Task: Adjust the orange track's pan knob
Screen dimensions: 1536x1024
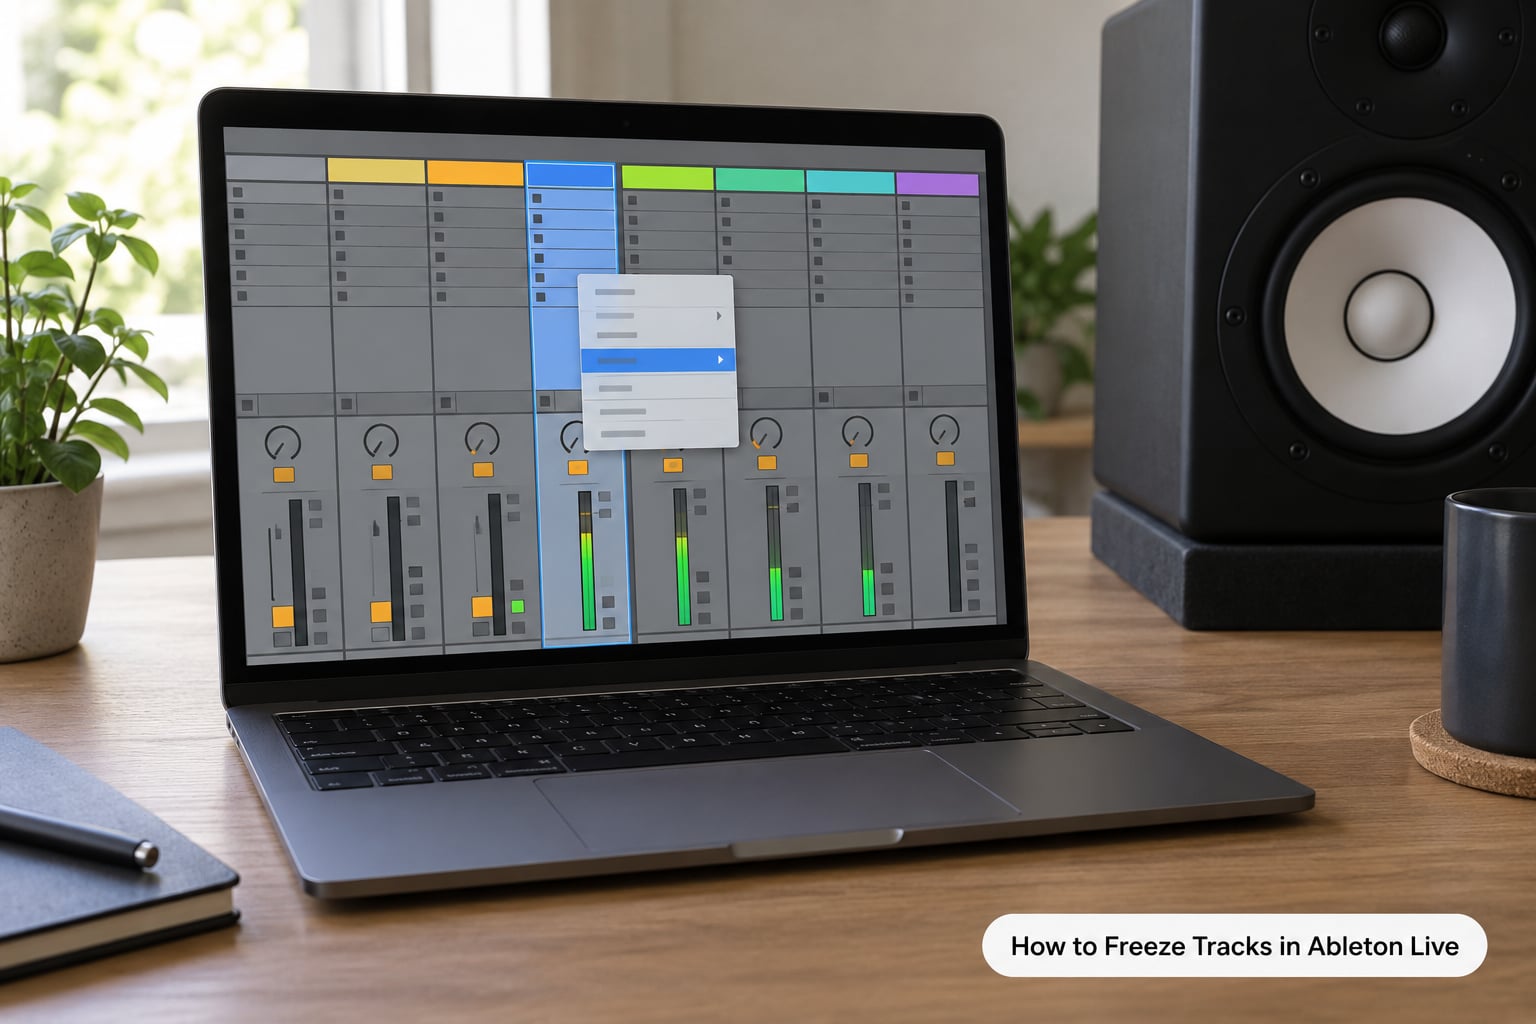Action: 482,438
